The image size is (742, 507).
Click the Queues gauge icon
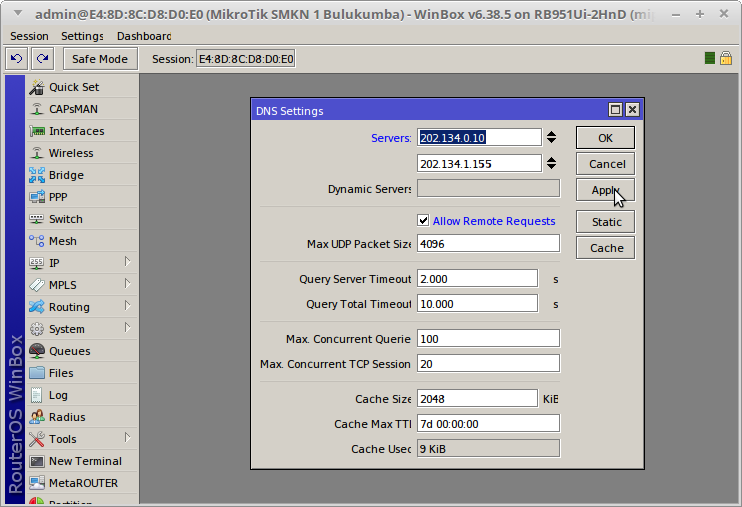pos(36,351)
